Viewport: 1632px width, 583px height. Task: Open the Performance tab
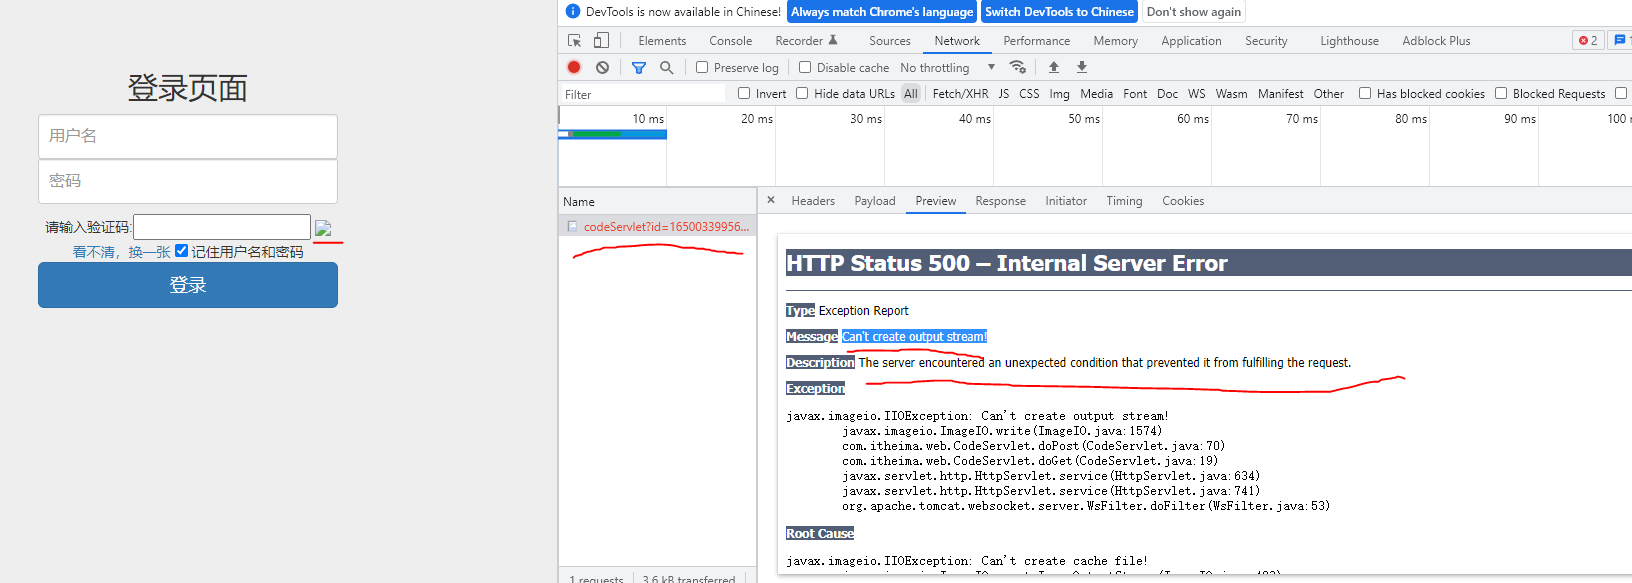(1036, 41)
